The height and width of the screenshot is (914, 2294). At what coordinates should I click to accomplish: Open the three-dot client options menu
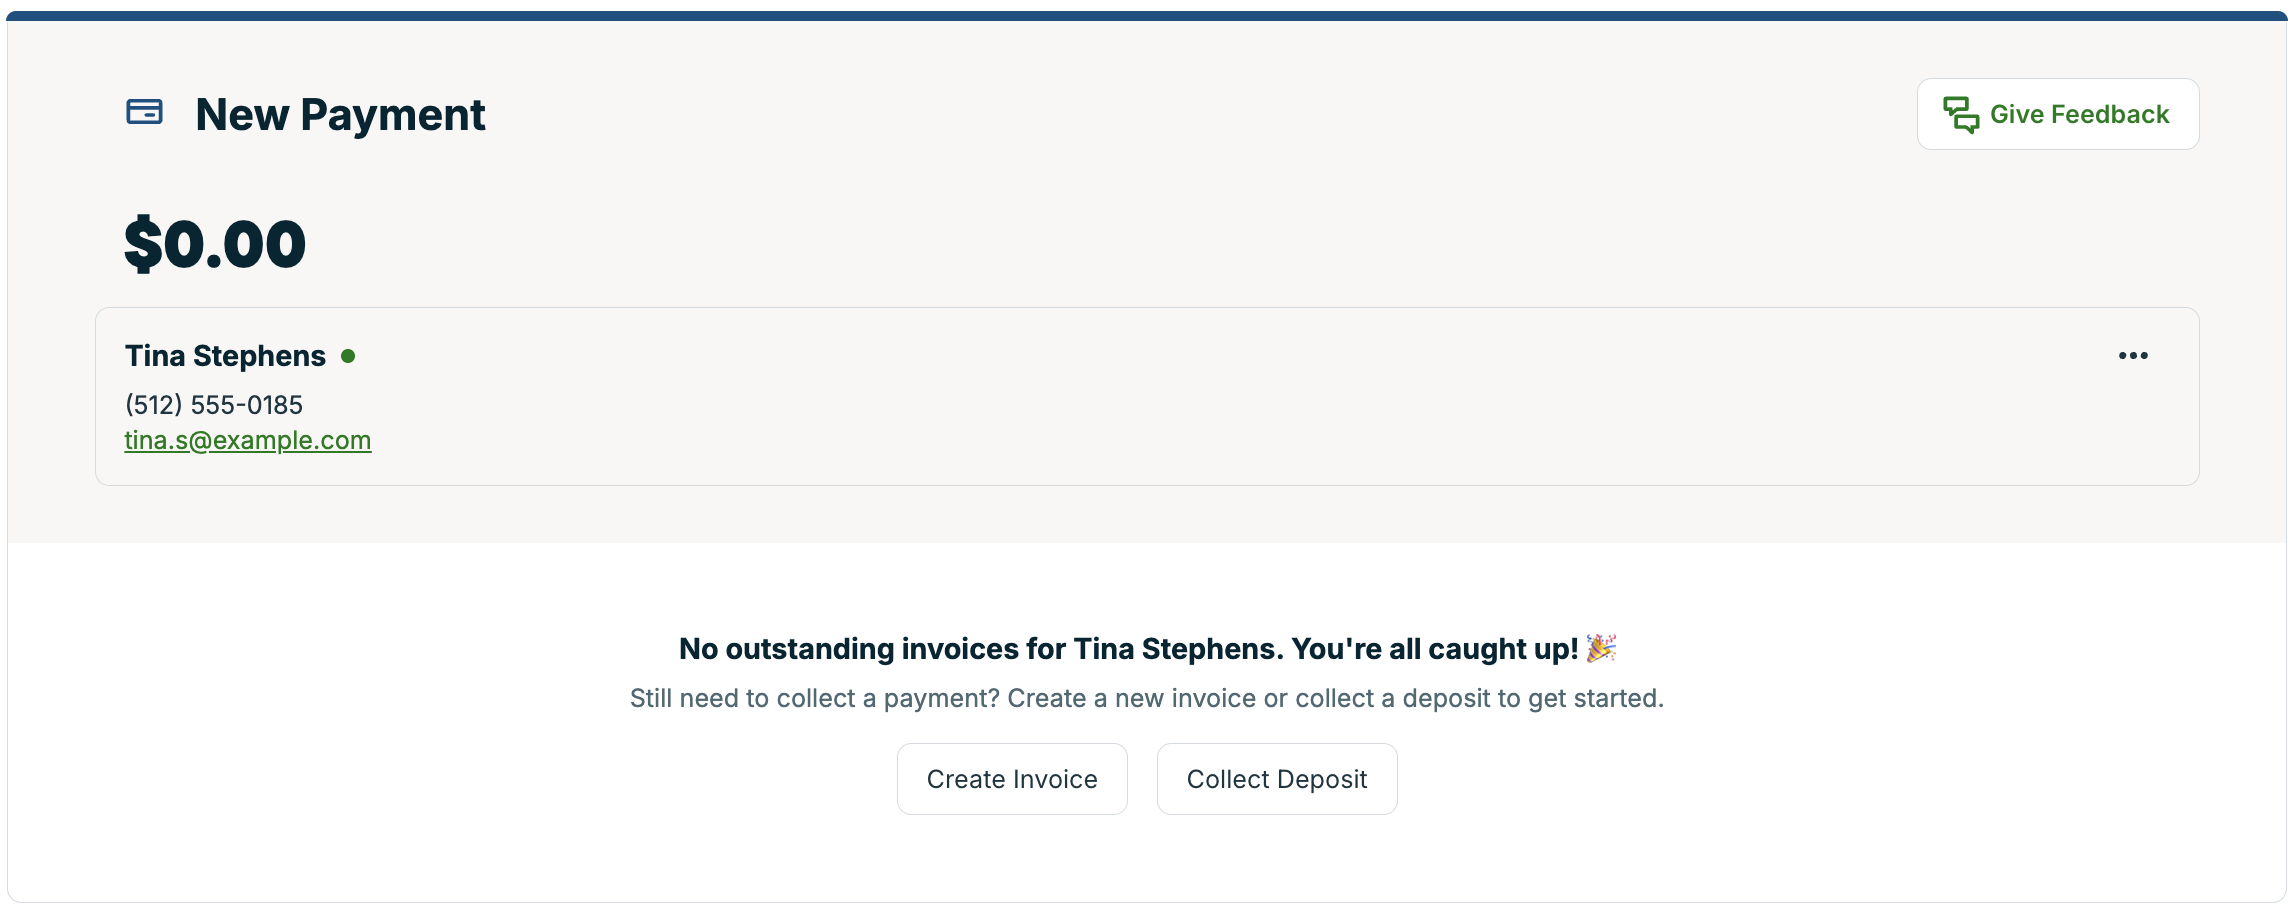point(2132,356)
